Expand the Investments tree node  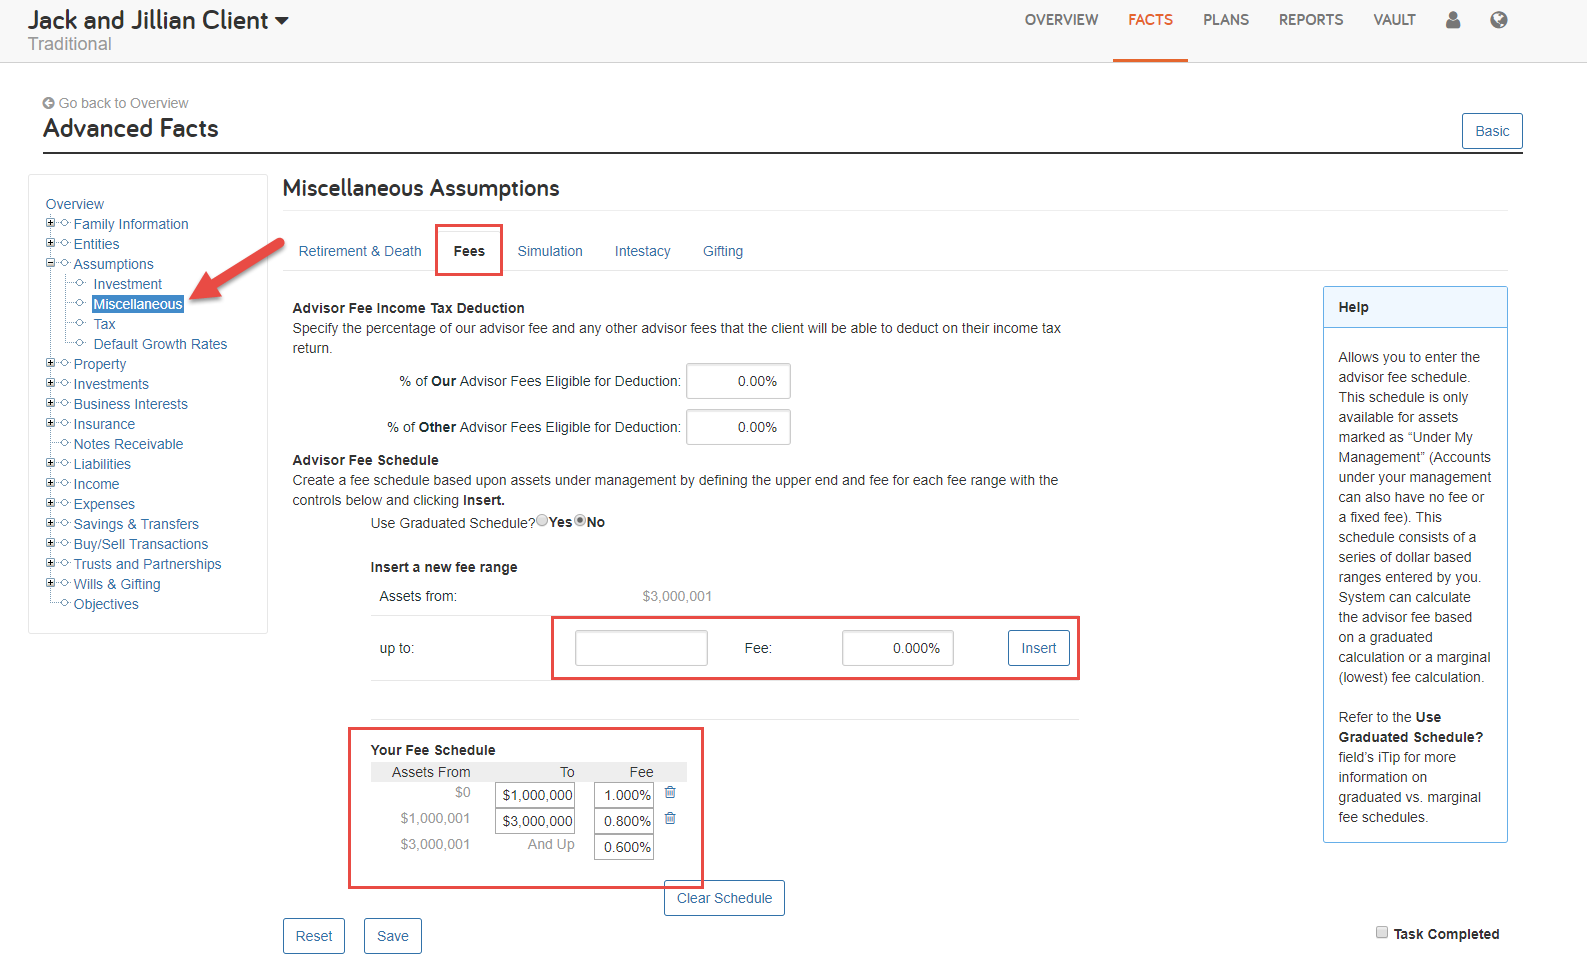[x=50, y=383]
